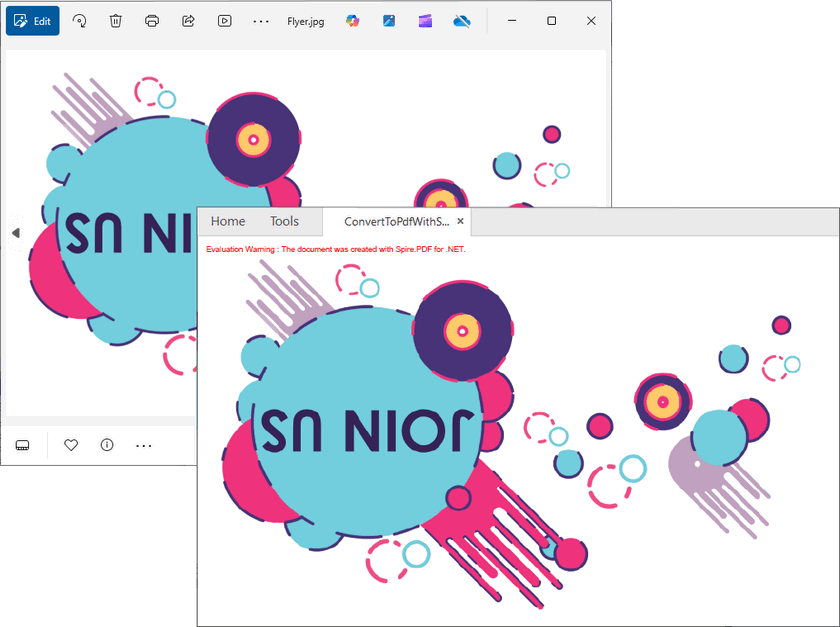This screenshot has width=840, height=627.
Task: Favorite the photo with the heart icon
Action: 71,445
